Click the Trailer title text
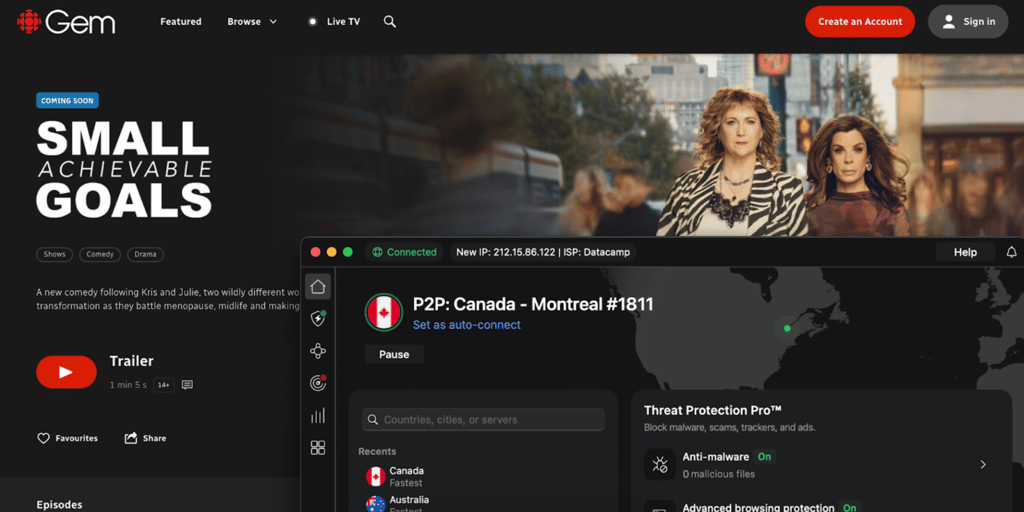The image size is (1024, 512). (x=131, y=361)
